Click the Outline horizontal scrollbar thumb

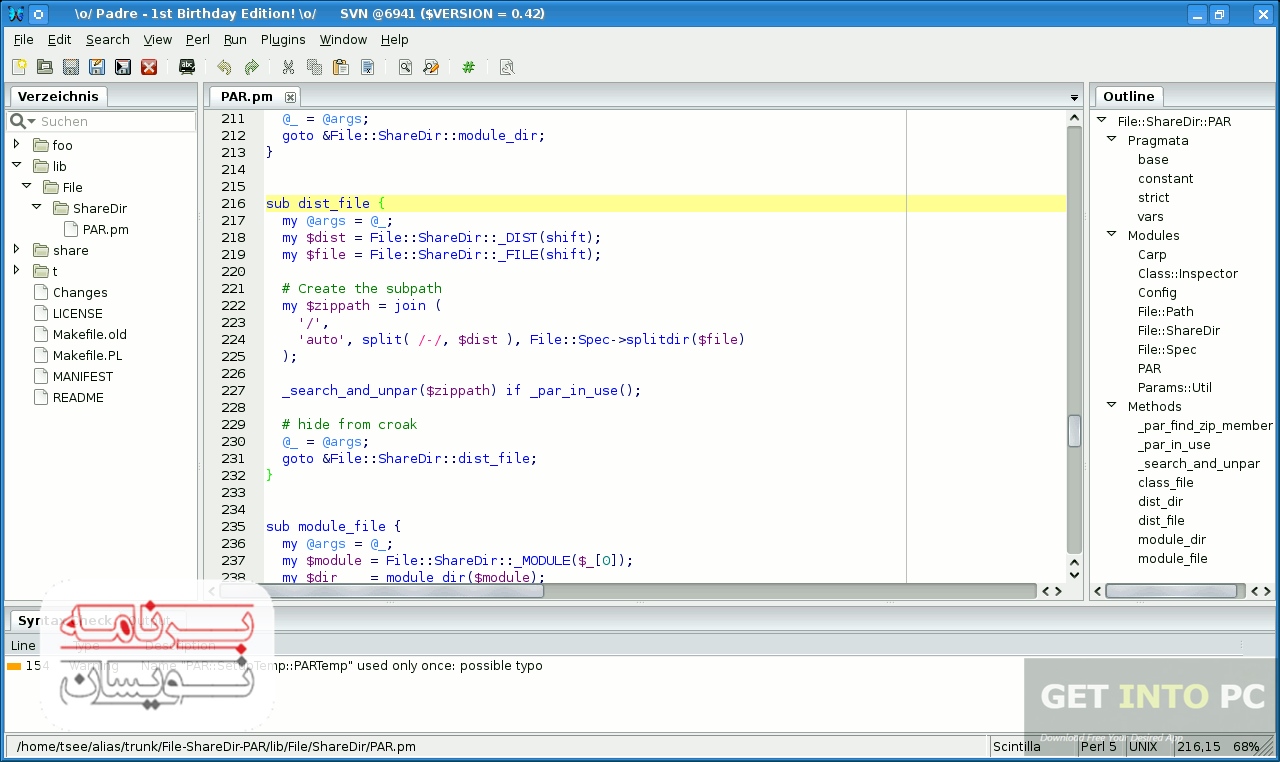1169,591
